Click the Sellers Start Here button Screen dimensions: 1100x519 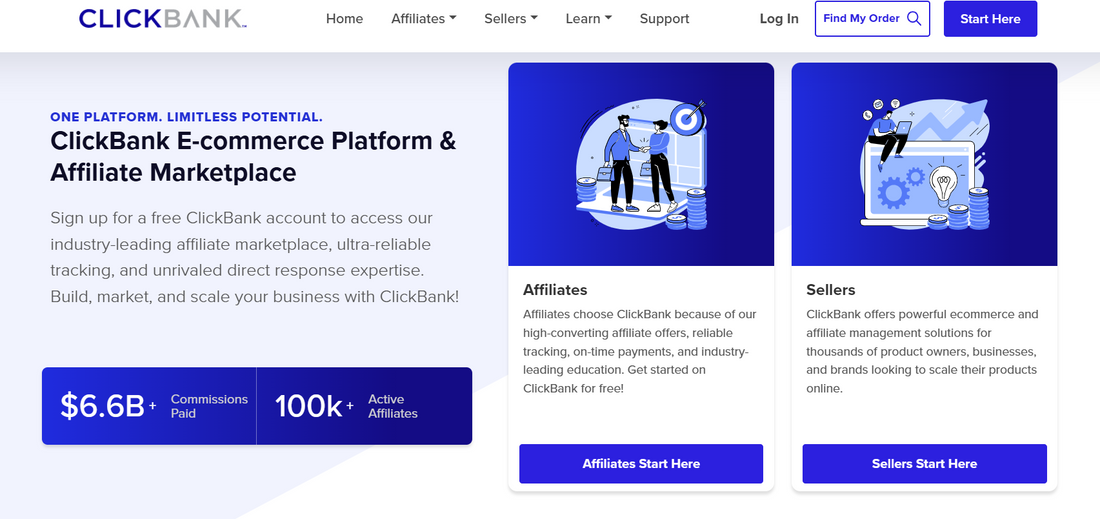(x=924, y=464)
